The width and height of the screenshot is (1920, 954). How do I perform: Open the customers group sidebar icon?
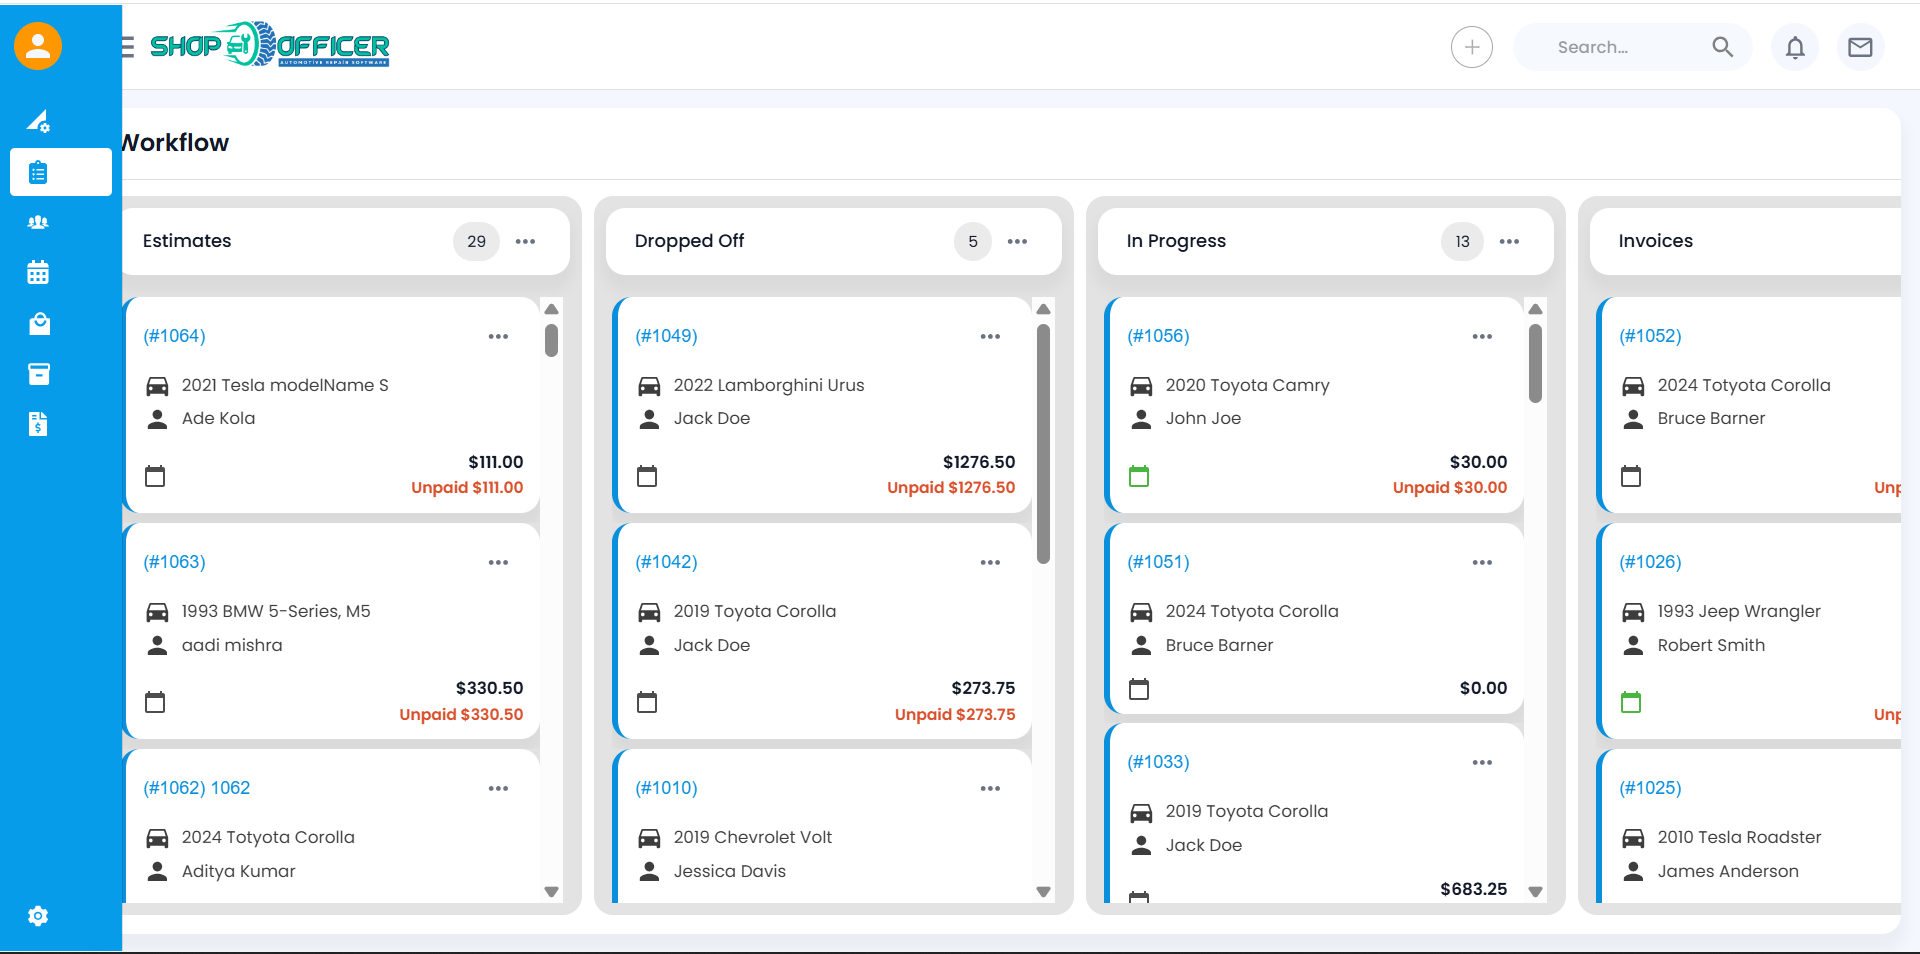coord(38,222)
